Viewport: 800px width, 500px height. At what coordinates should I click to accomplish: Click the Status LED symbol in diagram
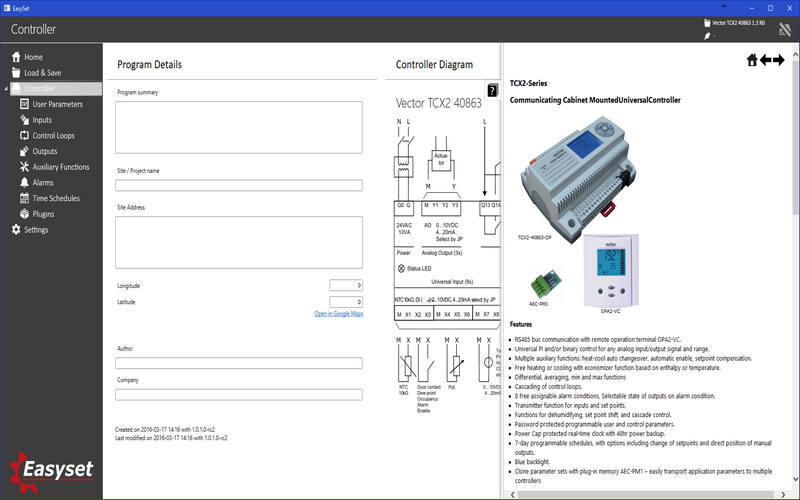click(401, 268)
